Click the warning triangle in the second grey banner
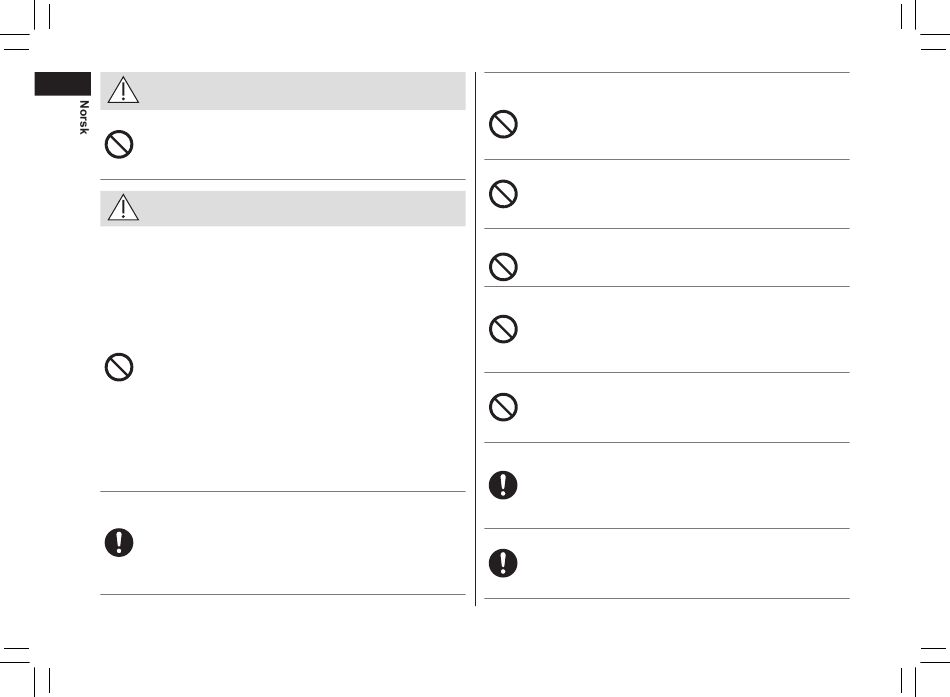950x697 pixels. click(123, 207)
